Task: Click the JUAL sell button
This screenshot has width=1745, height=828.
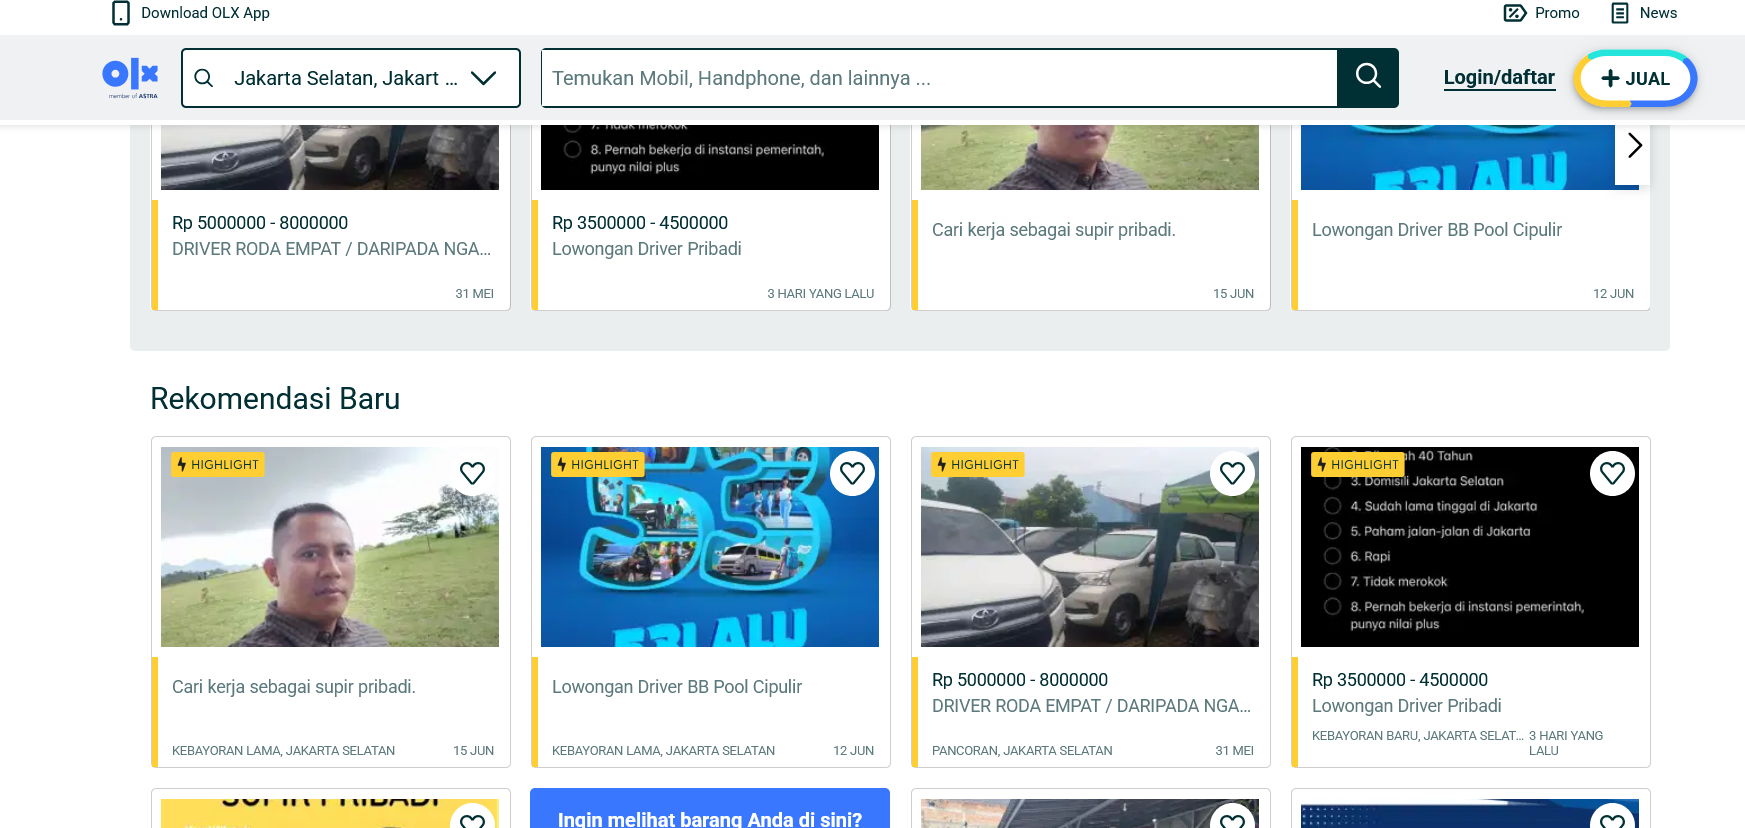Action: (1636, 79)
